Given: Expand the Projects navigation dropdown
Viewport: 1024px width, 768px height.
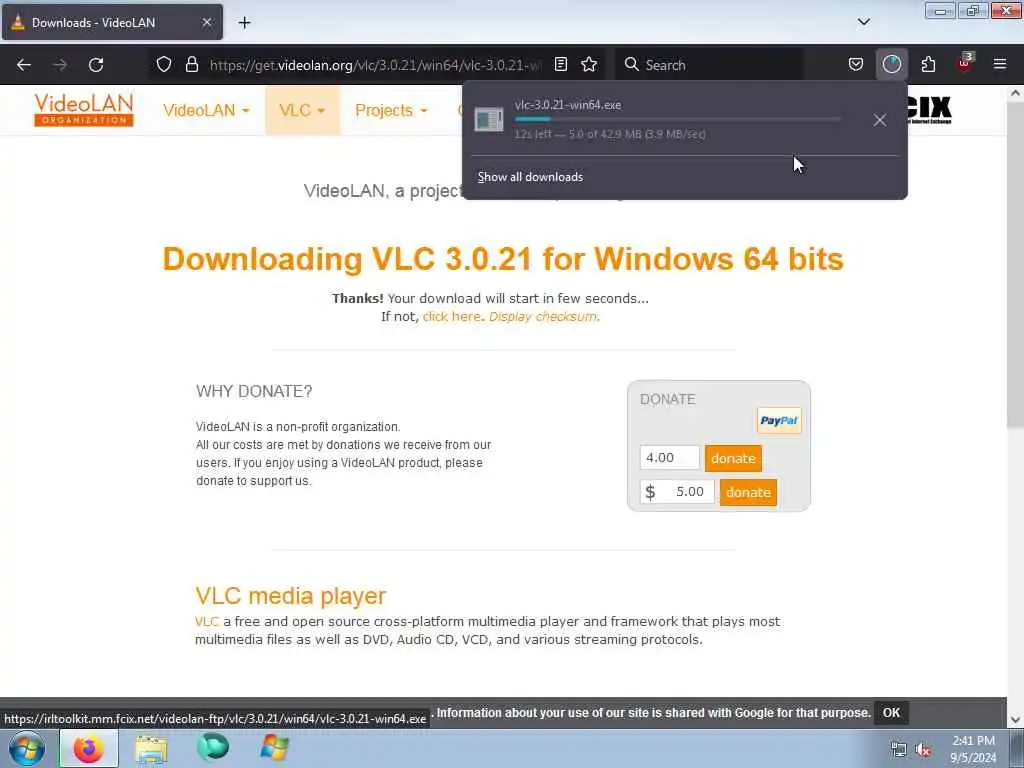Looking at the screenshot, I should click(x=391, y=110).
